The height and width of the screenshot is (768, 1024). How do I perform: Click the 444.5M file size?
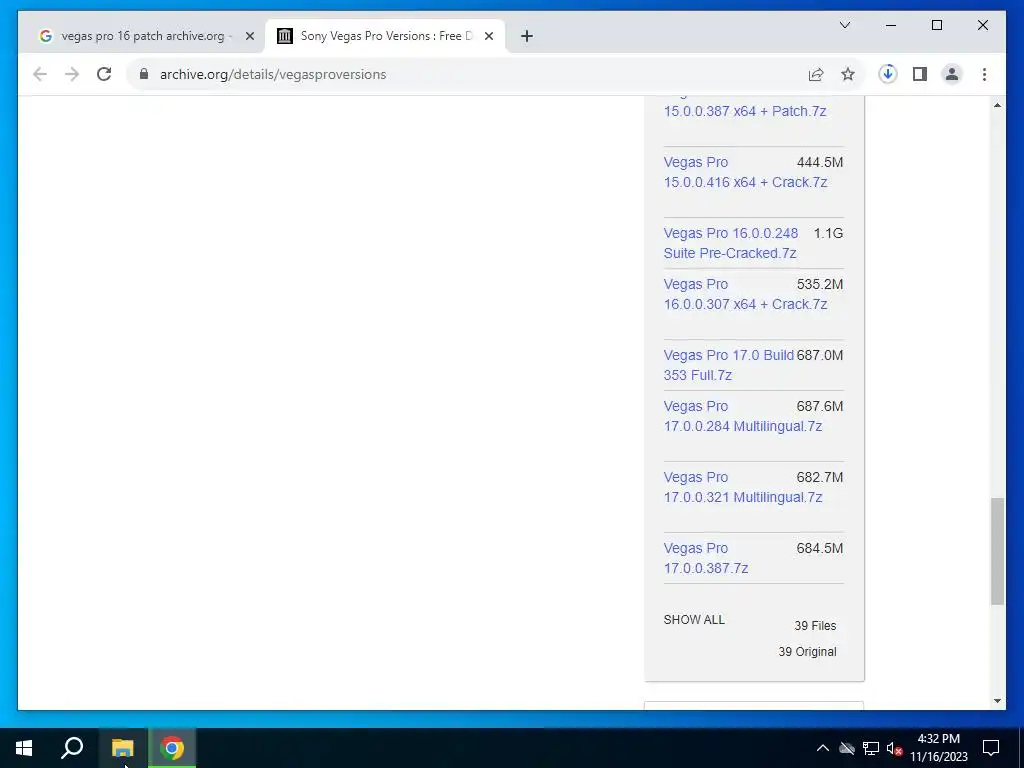(820, 162)
